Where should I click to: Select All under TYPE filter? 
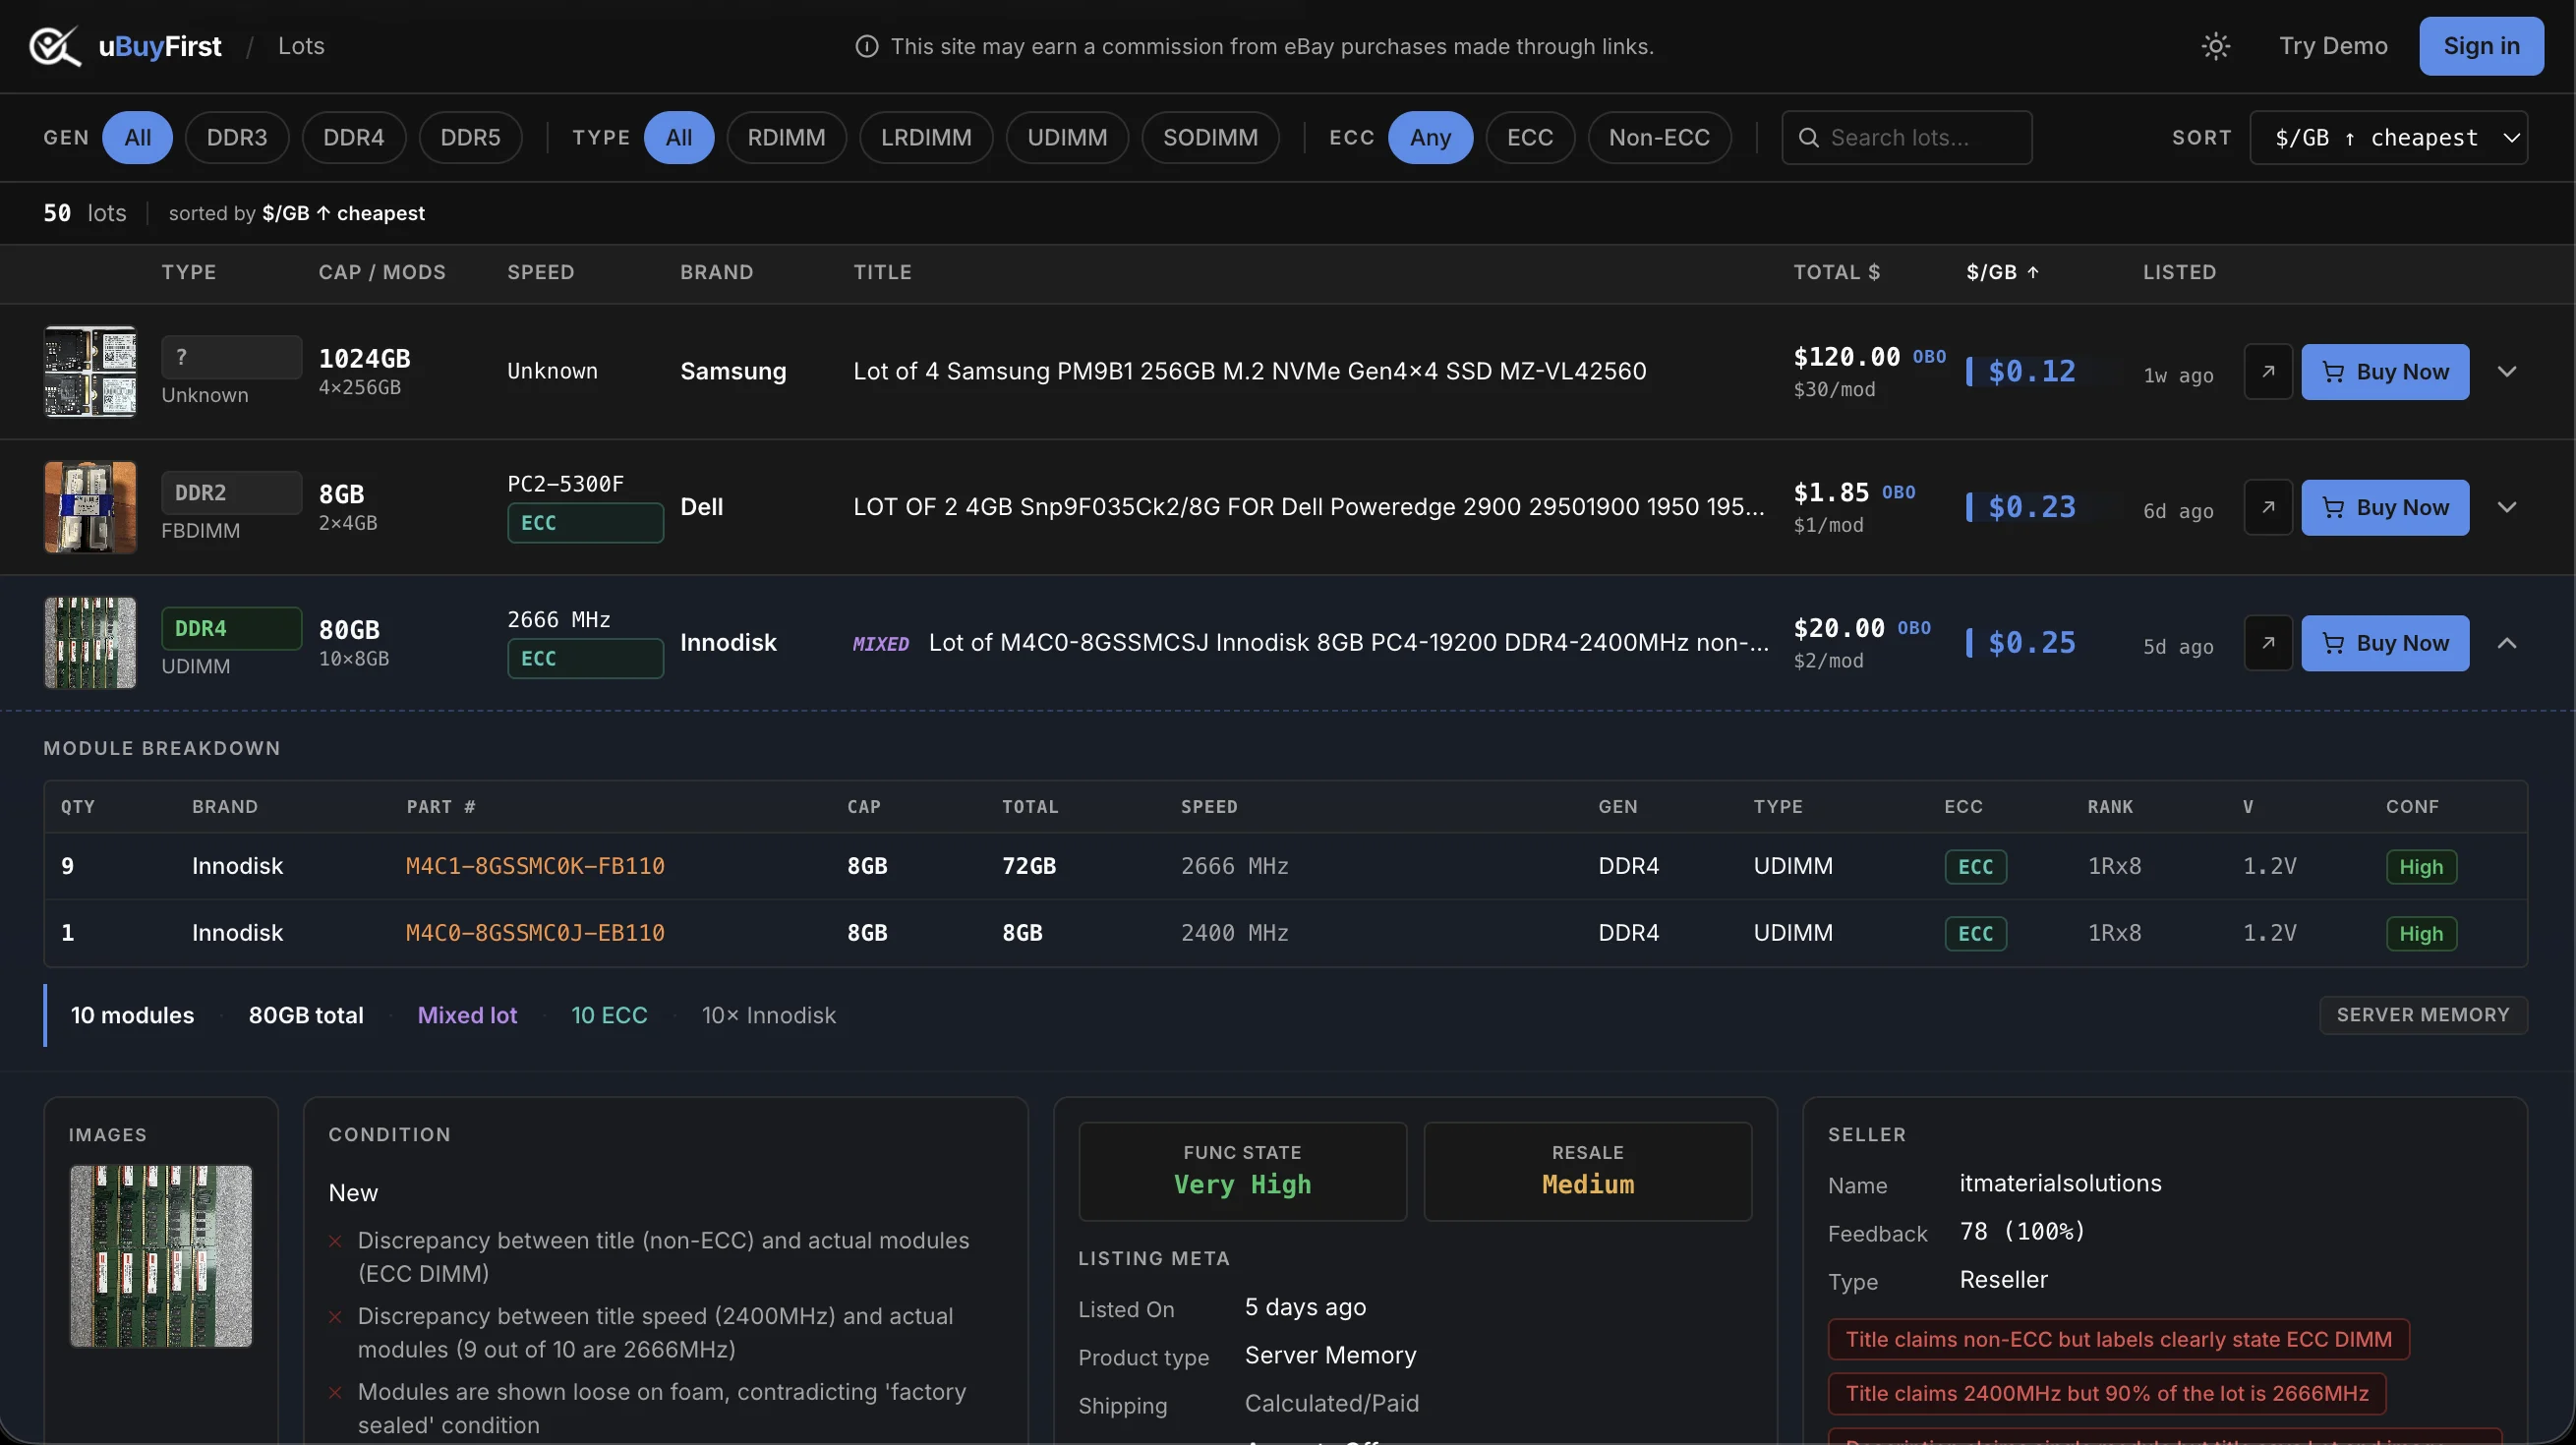click(x=678, y=137)
